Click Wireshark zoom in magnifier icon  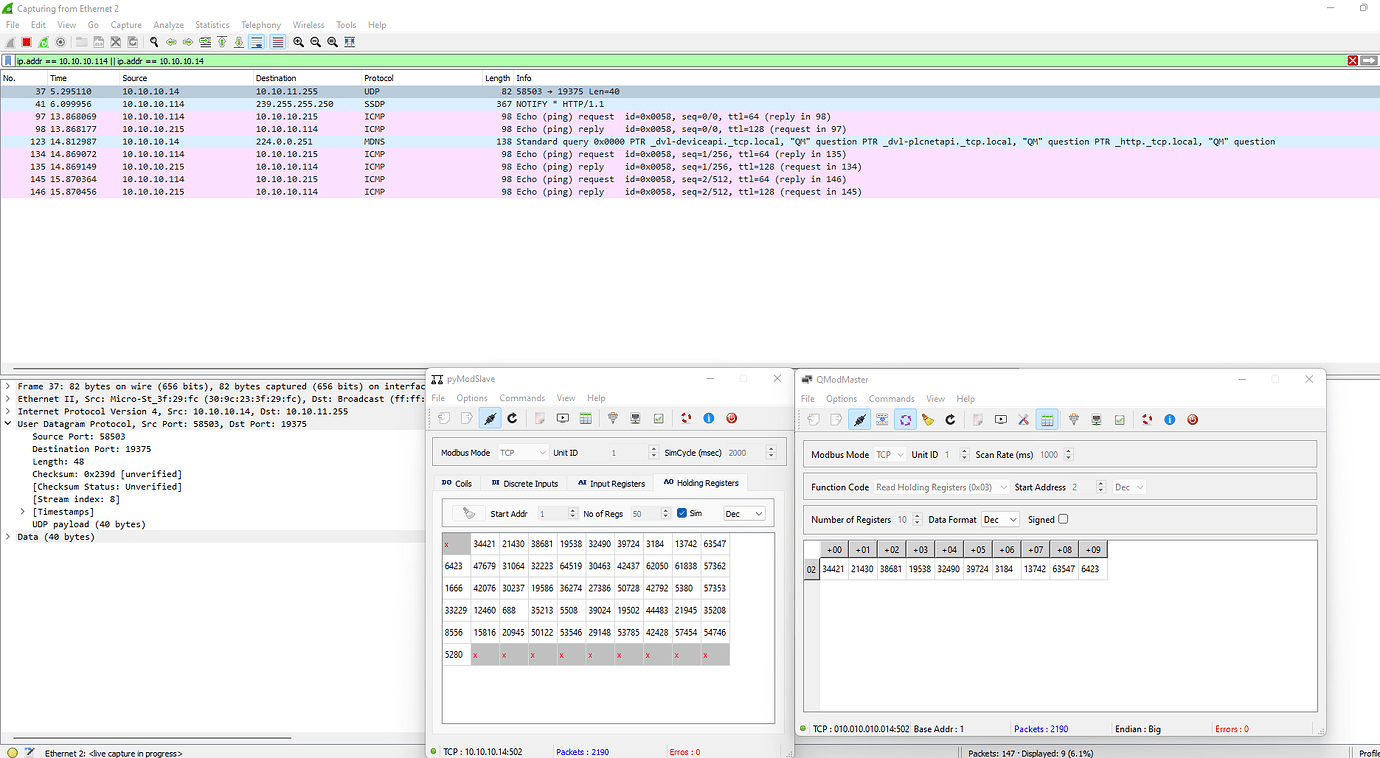(298, 42)
